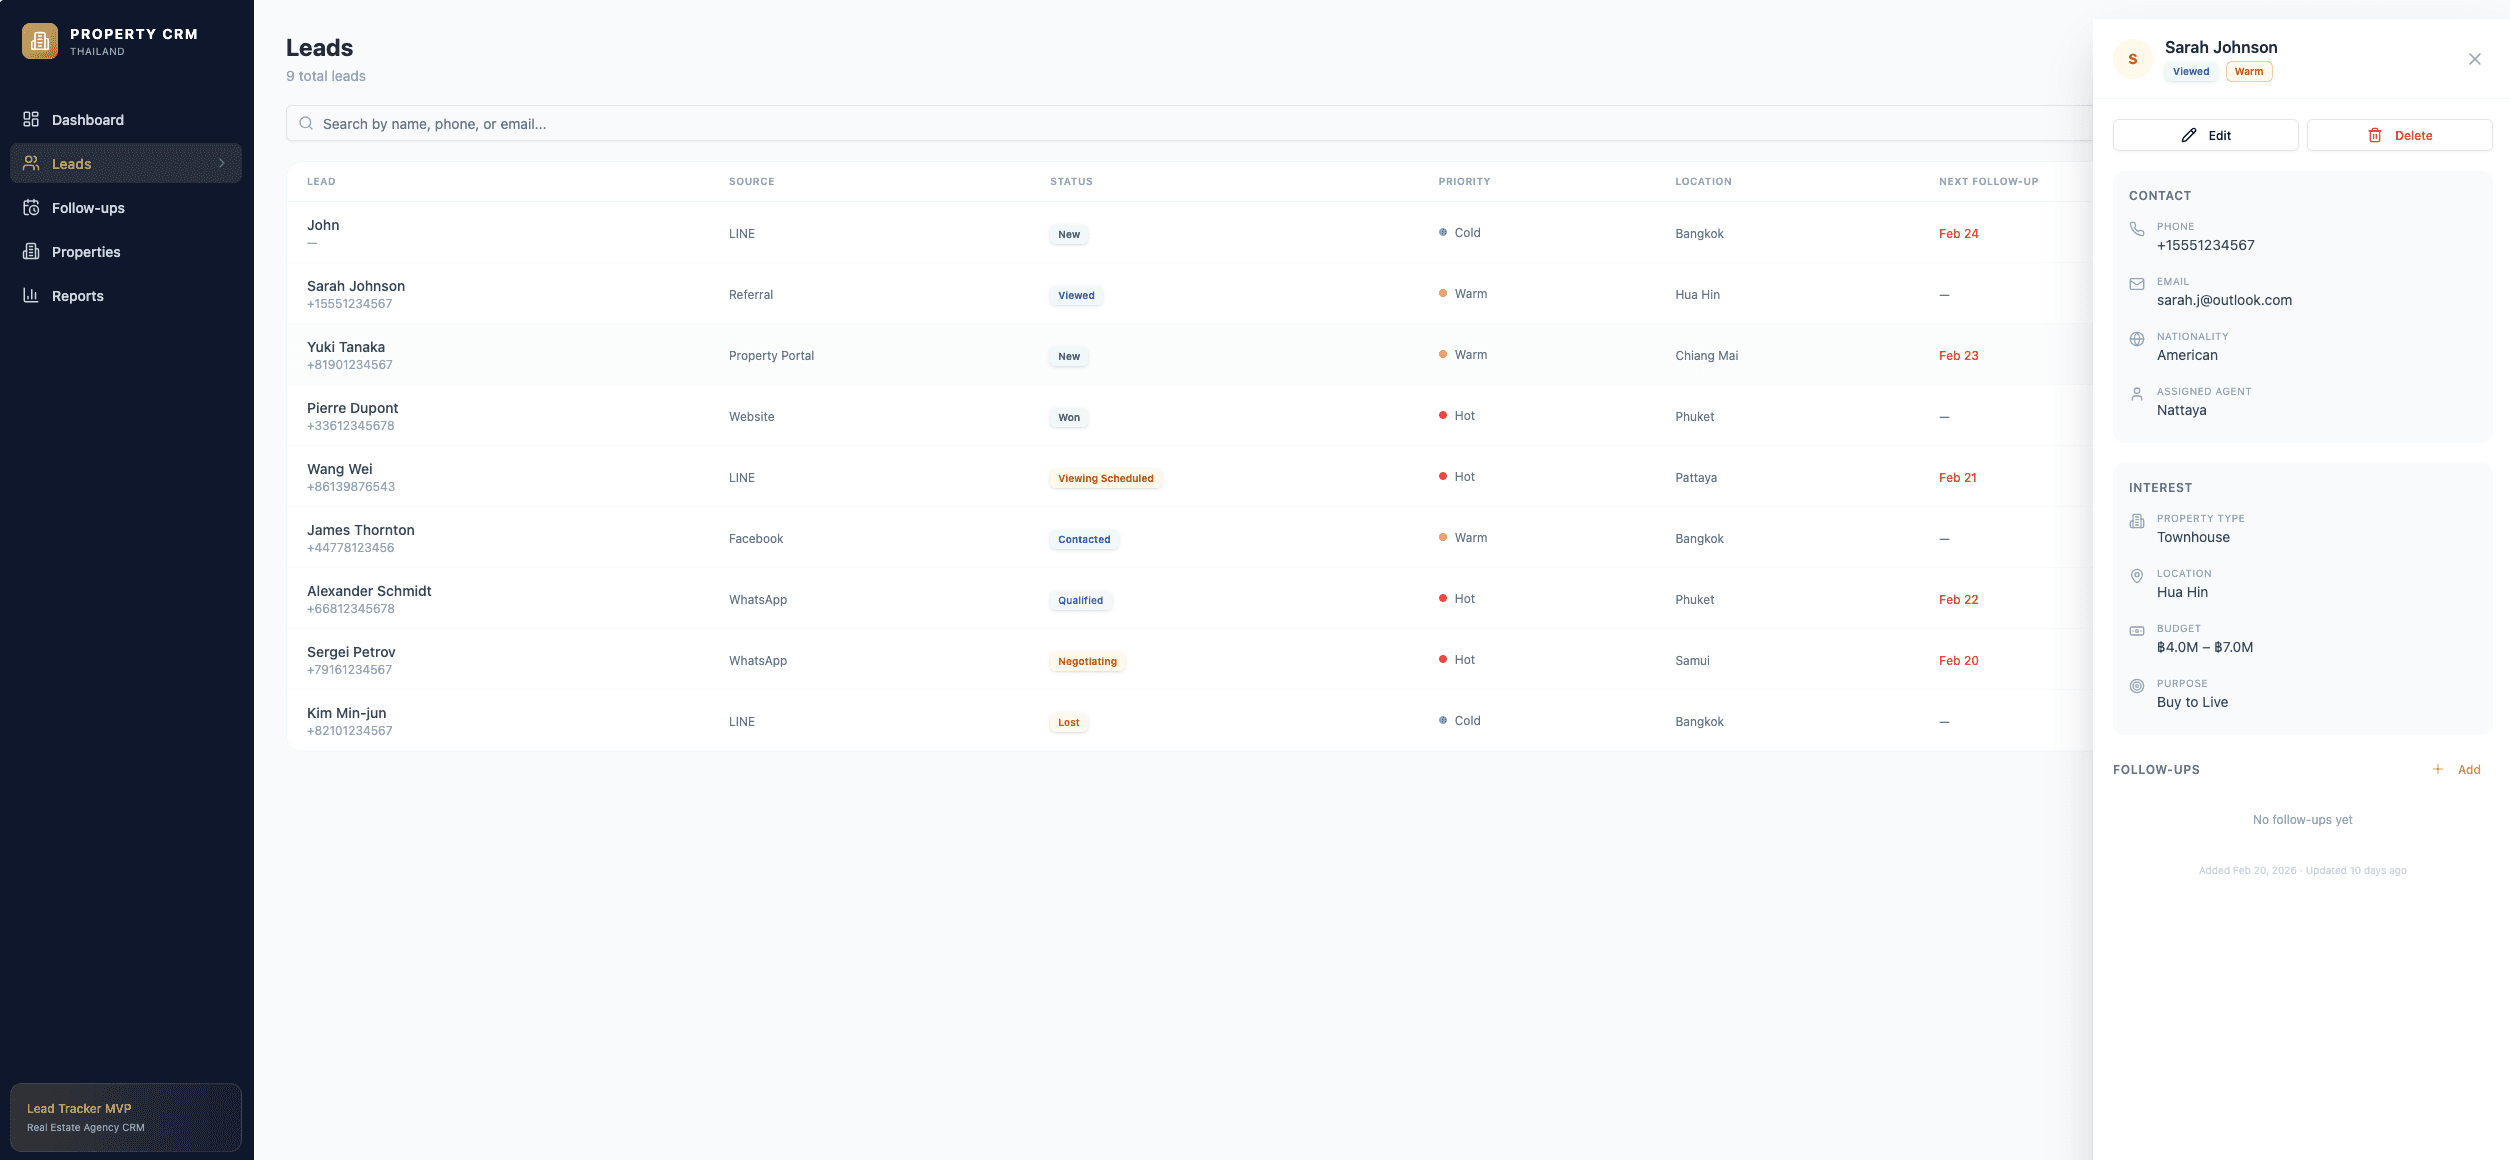
Task: Click the envelope icon beside Sarah's email
Action: [x=2137, y=283]
